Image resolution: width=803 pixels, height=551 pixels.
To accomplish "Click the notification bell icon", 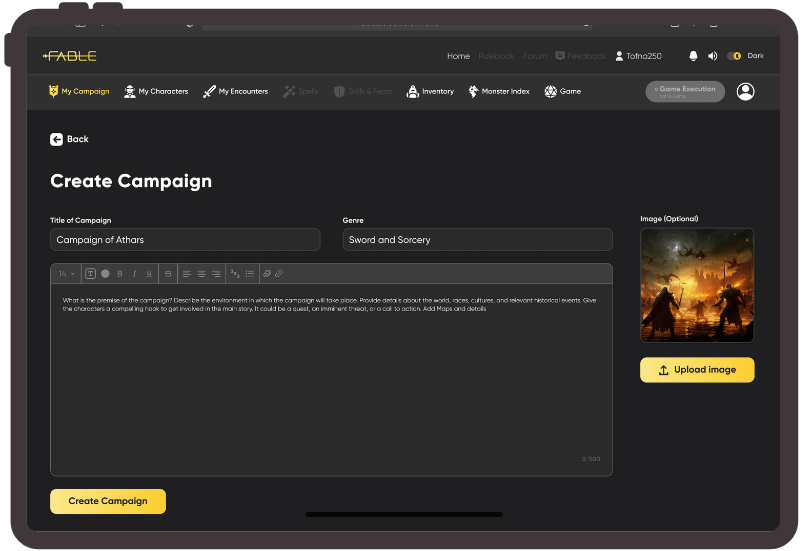I will 693,56.
